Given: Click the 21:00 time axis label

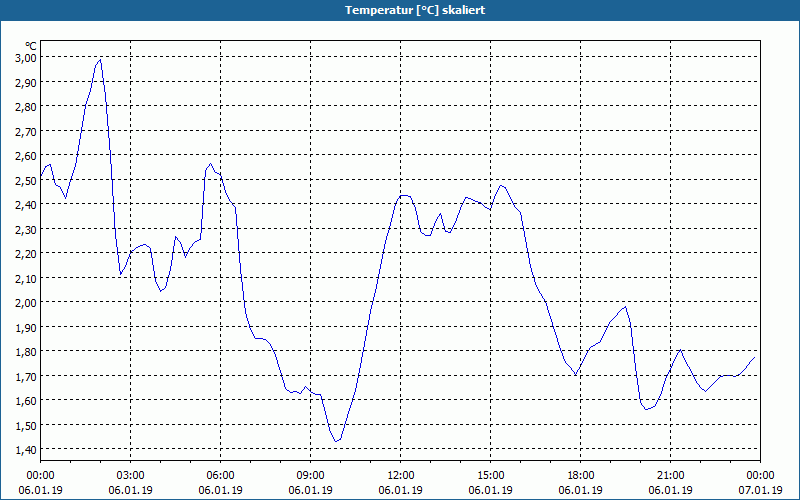Looking at the screenshot, I should (x=670, y=476).
